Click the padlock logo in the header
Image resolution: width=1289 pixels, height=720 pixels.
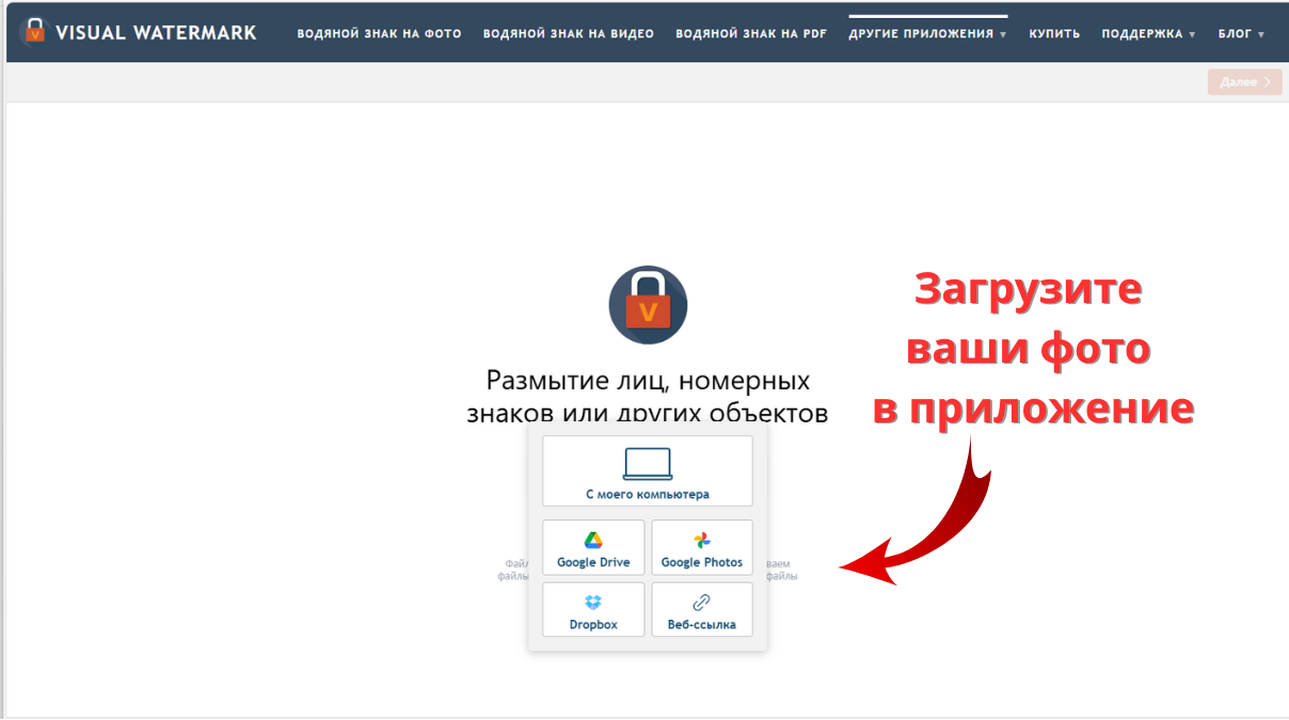pyautogui.click(x=35, y=32)
